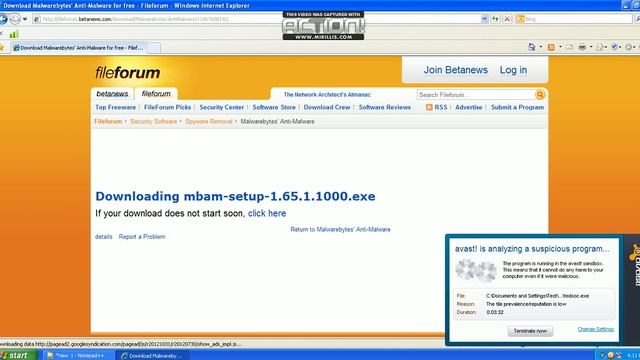Click Submit a Program link
The height and width of the screenshot is (360, 640).
[x=517, y=107]
